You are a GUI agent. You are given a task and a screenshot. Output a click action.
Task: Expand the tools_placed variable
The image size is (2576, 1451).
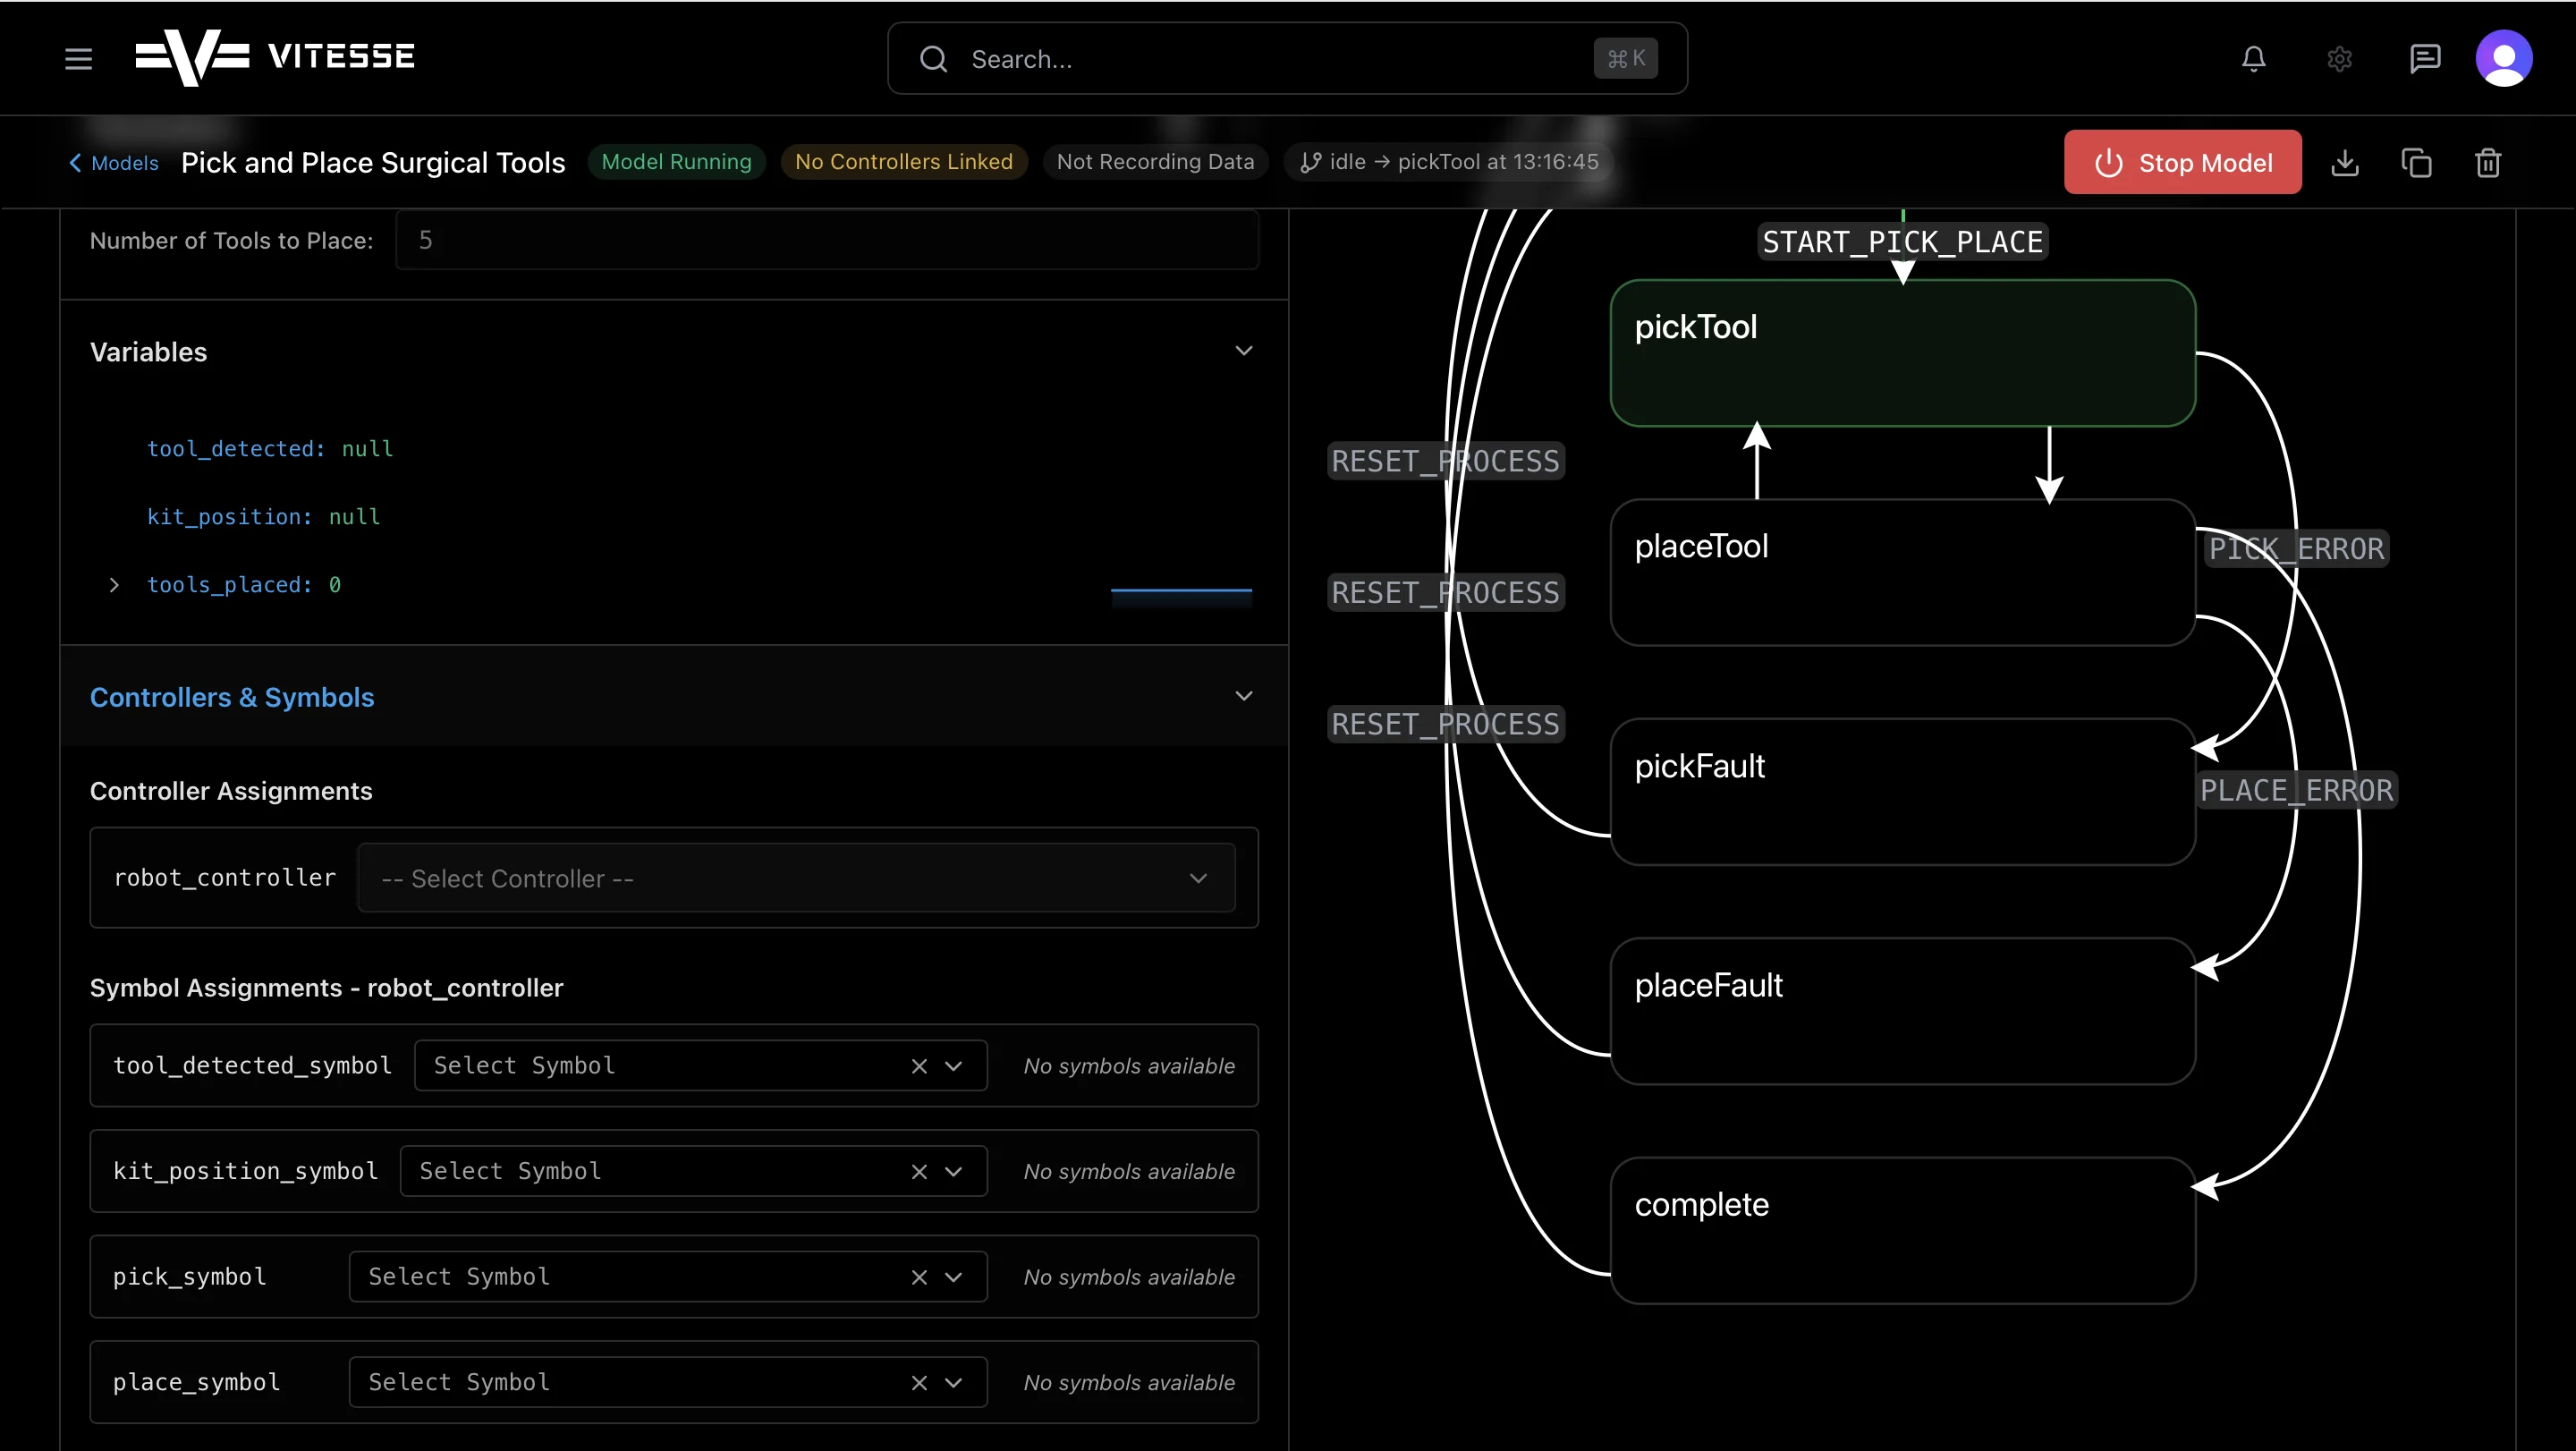click(x=114, y=585)
